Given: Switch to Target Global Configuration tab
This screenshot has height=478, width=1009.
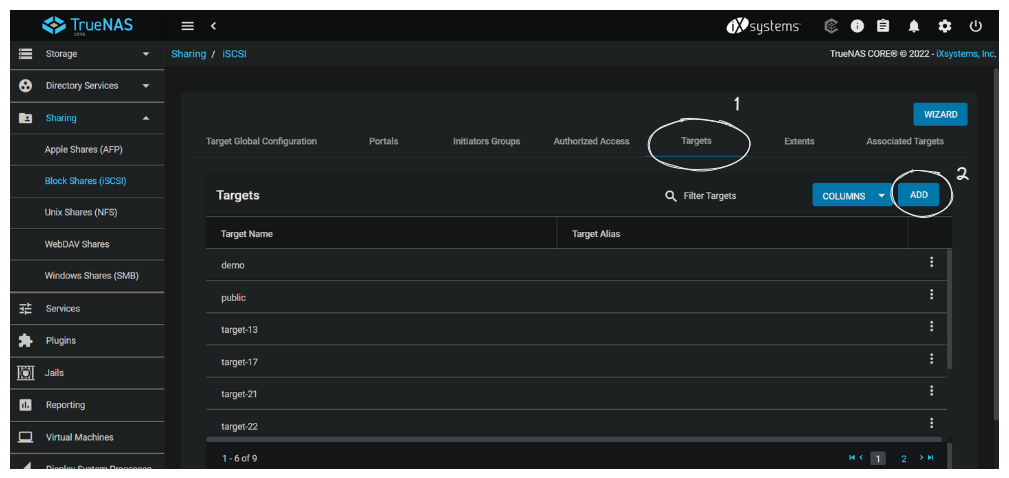Looking at the screenshot, I should click(261, 142).
